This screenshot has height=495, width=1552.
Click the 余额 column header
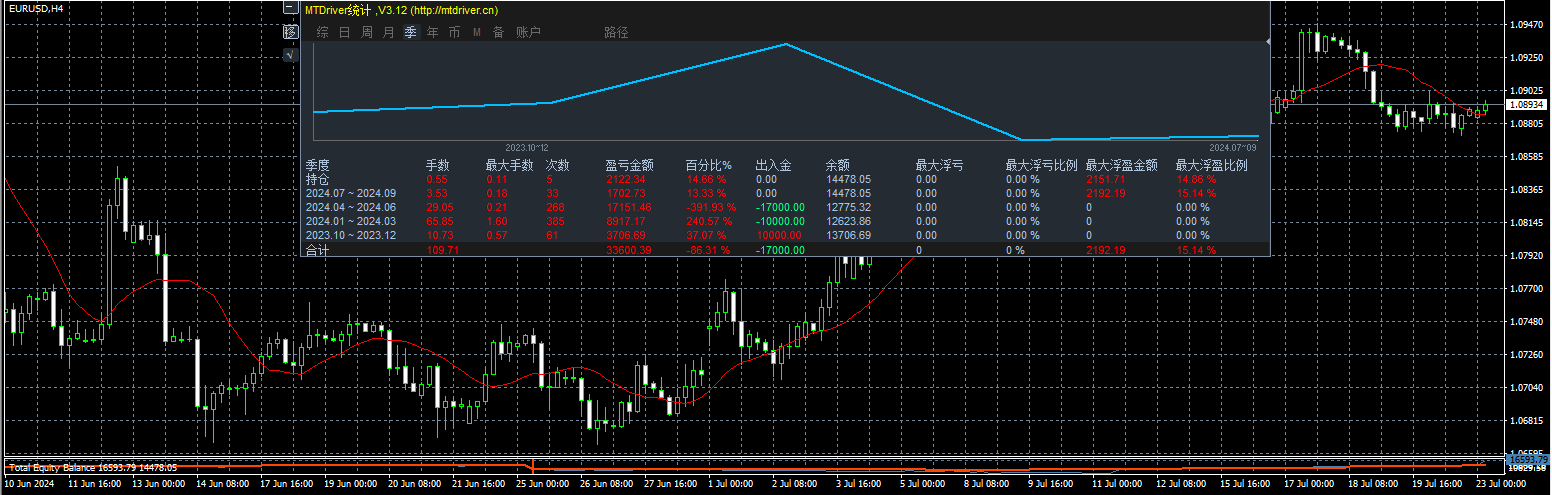point(837,165)
